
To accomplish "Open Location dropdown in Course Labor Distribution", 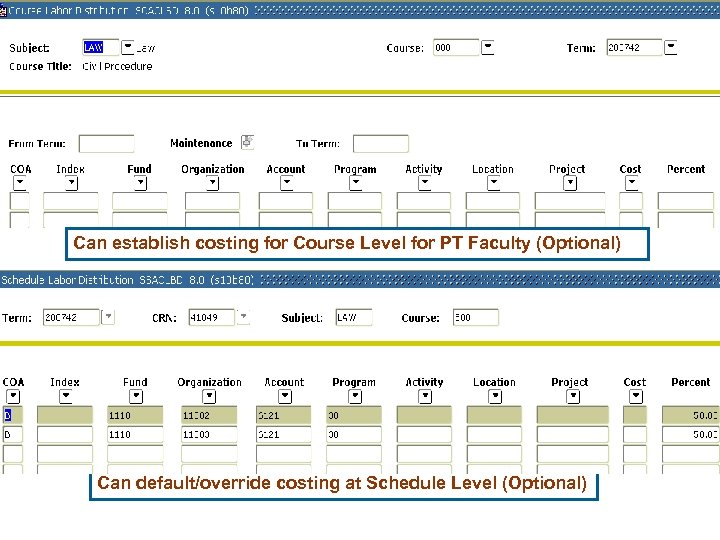I will 494,183.
